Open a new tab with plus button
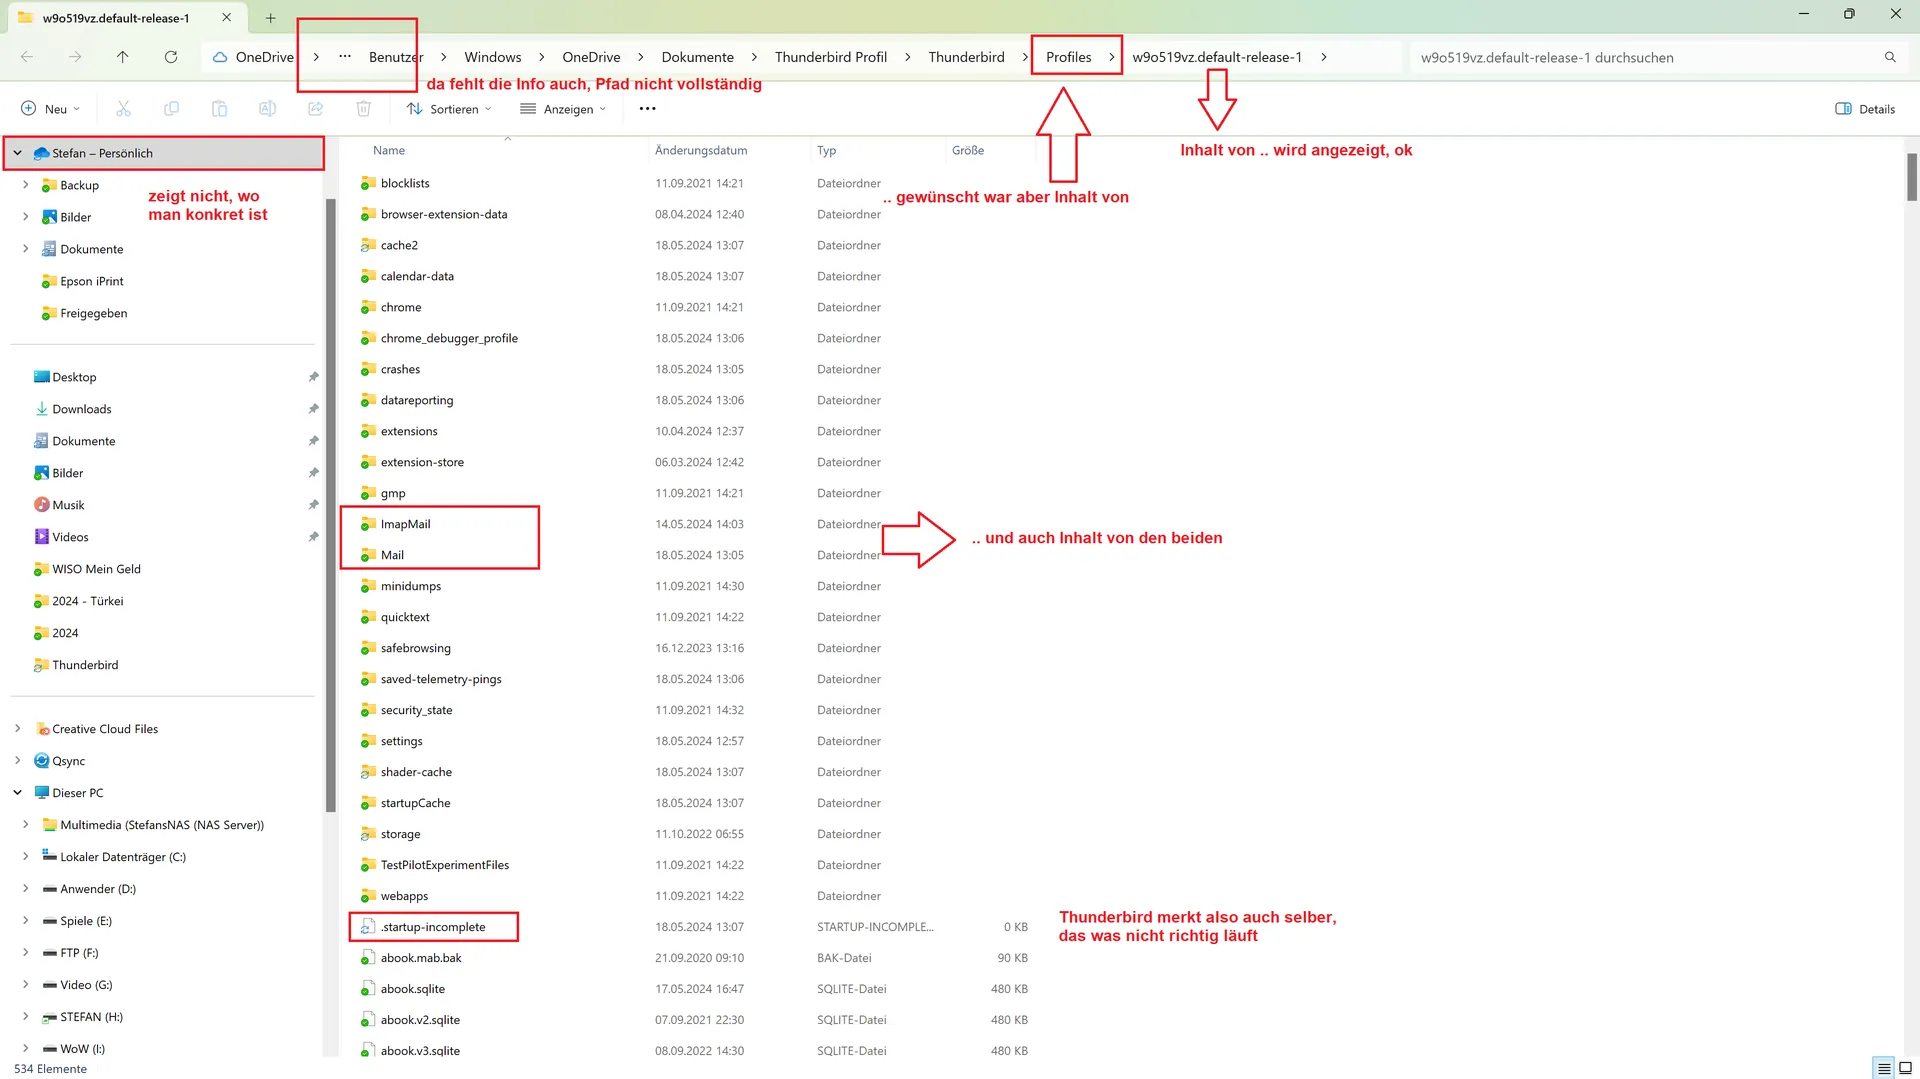The width and height of the screenshot is (1920, 1079). (x=270, y=18)
